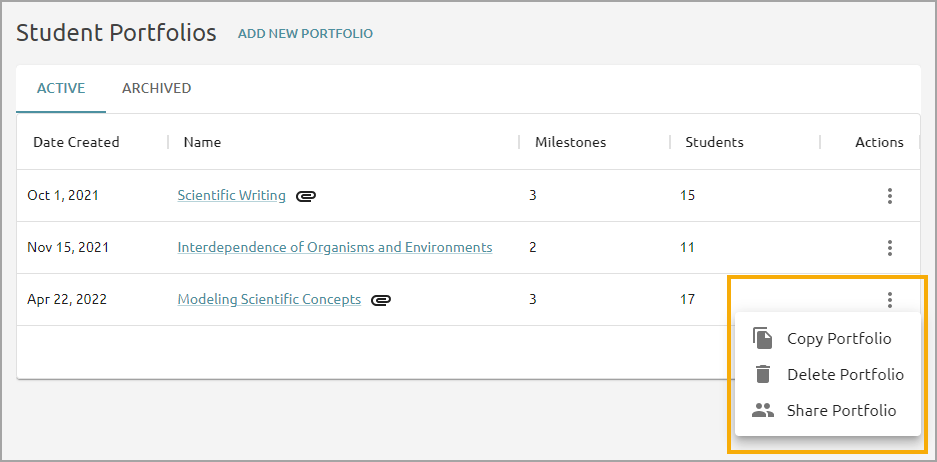Click the paperclip icon beside Modeling Scientific Concepts
The width and height of the screenshot is (937, 462).
[381, 300]
